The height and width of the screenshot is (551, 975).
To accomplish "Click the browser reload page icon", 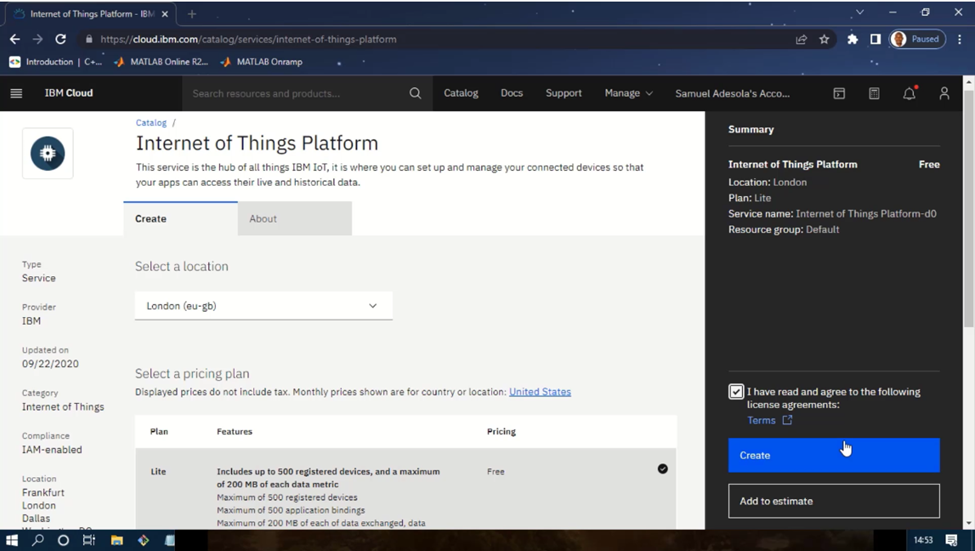I will 60,39.
